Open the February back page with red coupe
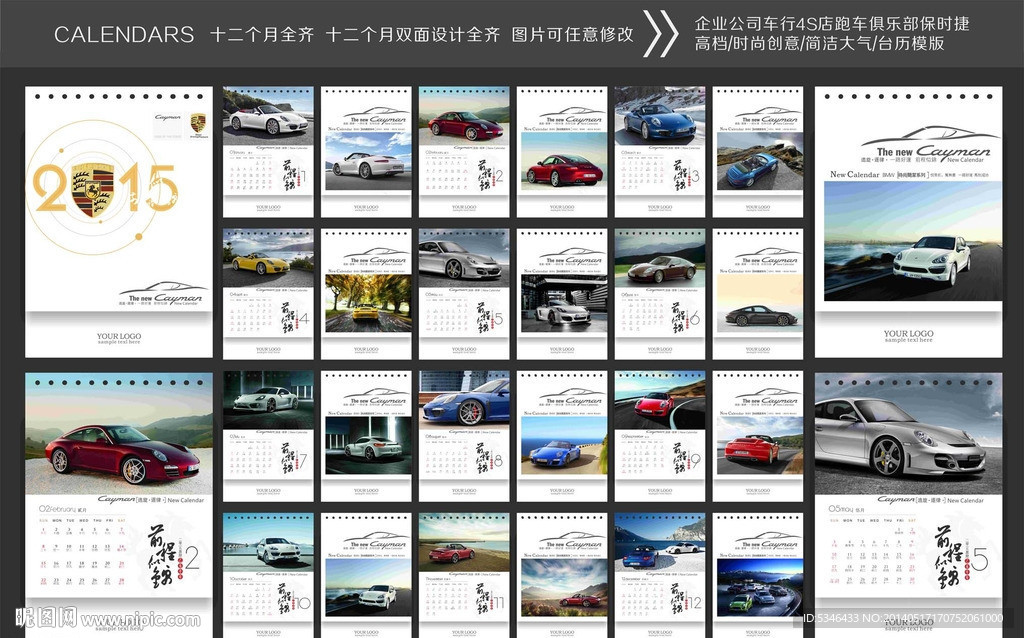1024x638 pixels. coord(562,152)
